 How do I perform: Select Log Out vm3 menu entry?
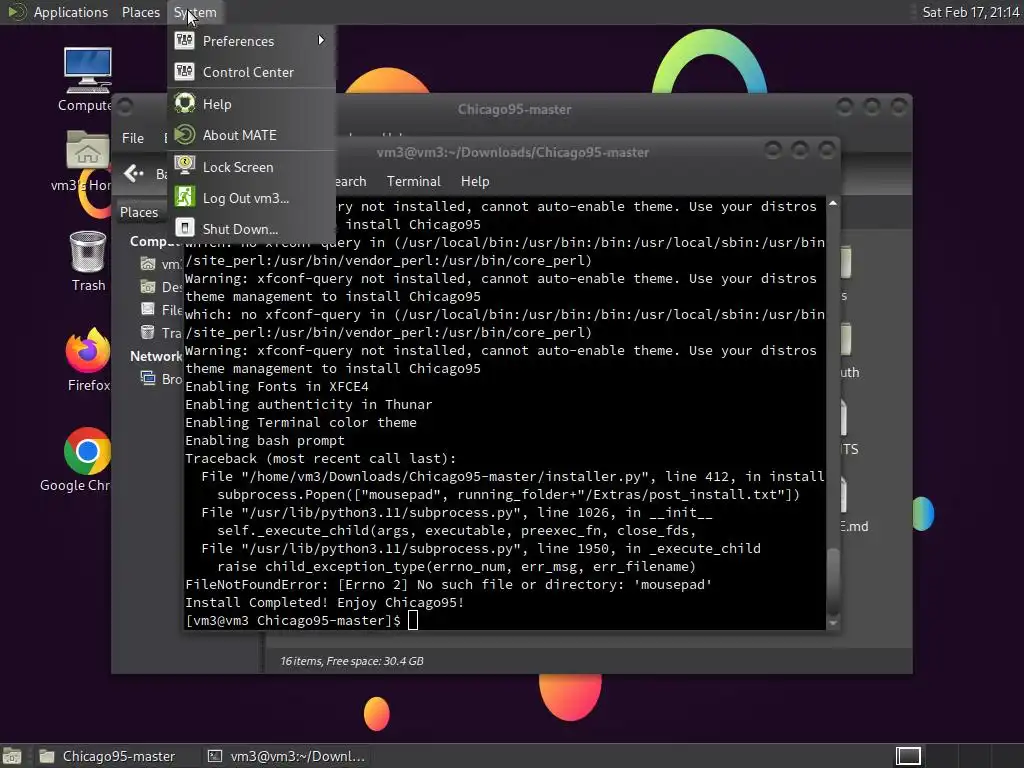pyautogui.click(x=251, y=198)
